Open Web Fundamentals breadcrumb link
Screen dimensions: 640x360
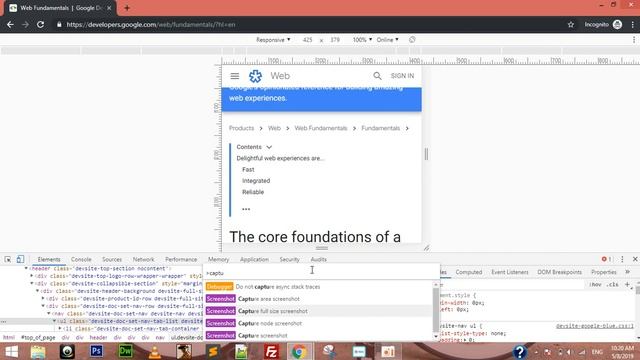coord(320,128)
